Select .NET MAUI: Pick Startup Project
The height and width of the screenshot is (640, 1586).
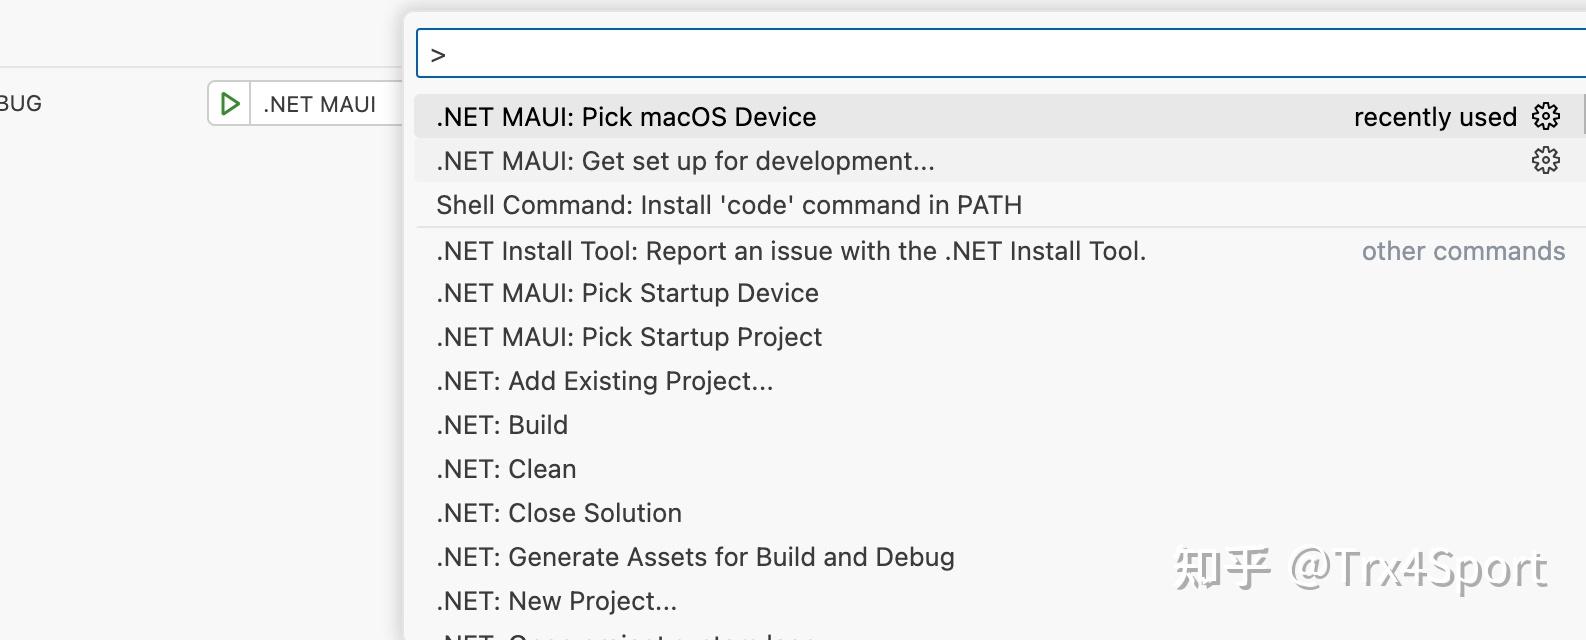click(628, 337)
